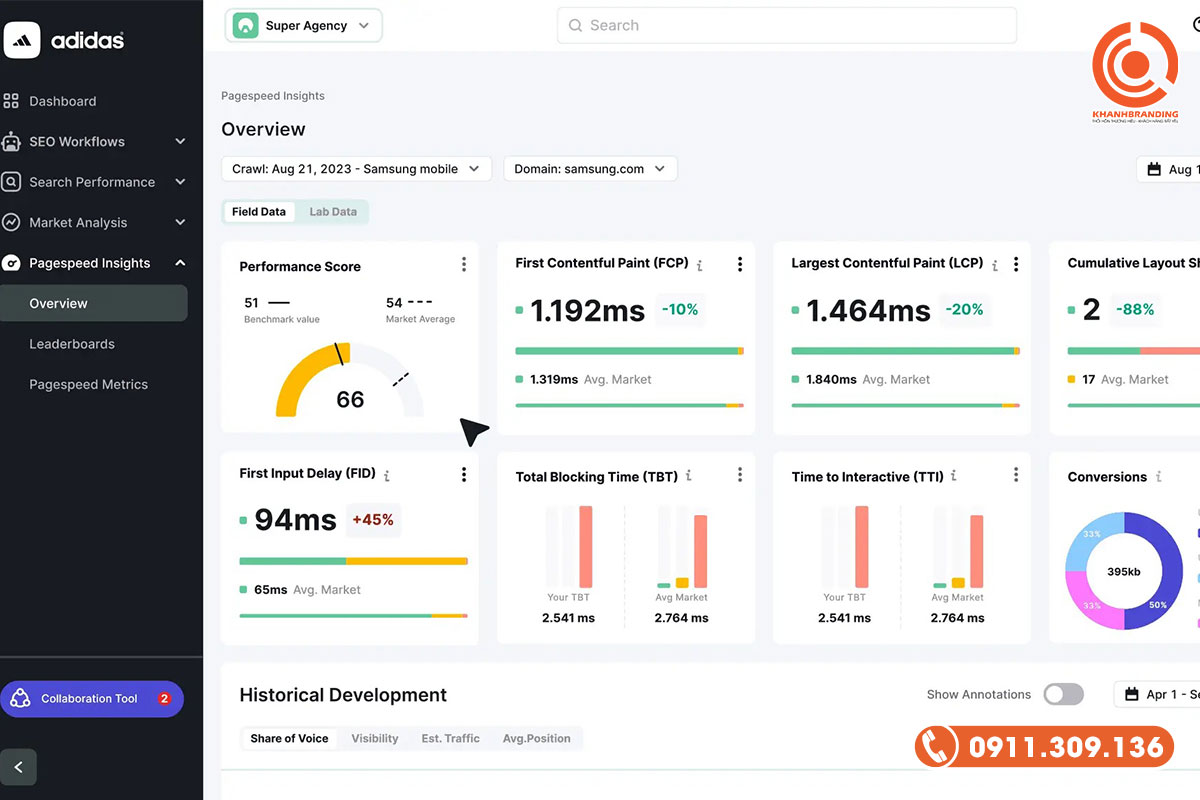The width and height of the screenshot is (1200, 800).
Task: Switch to Lab Data view
Action: click(x=333, y=212)
